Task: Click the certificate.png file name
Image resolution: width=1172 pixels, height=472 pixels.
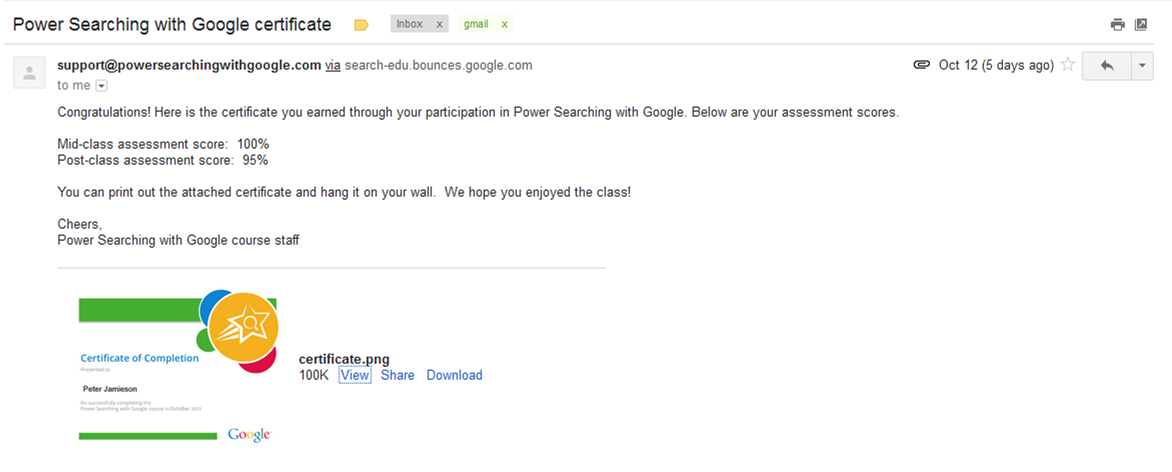Action: (344, 359)
